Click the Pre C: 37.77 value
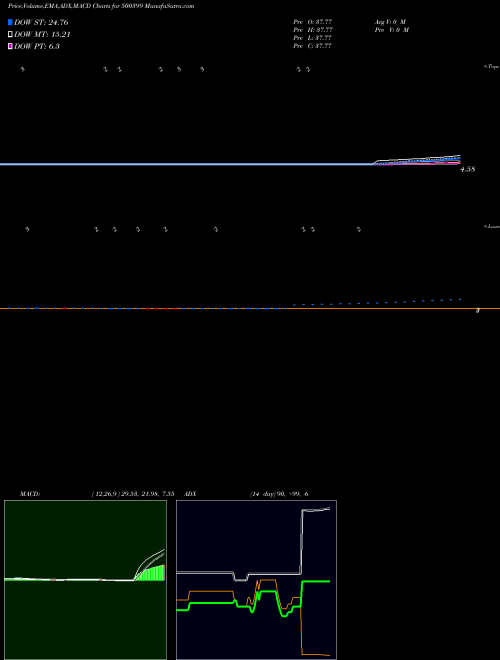The height and width of the screenshot is (660, 500). click(313, 46)
